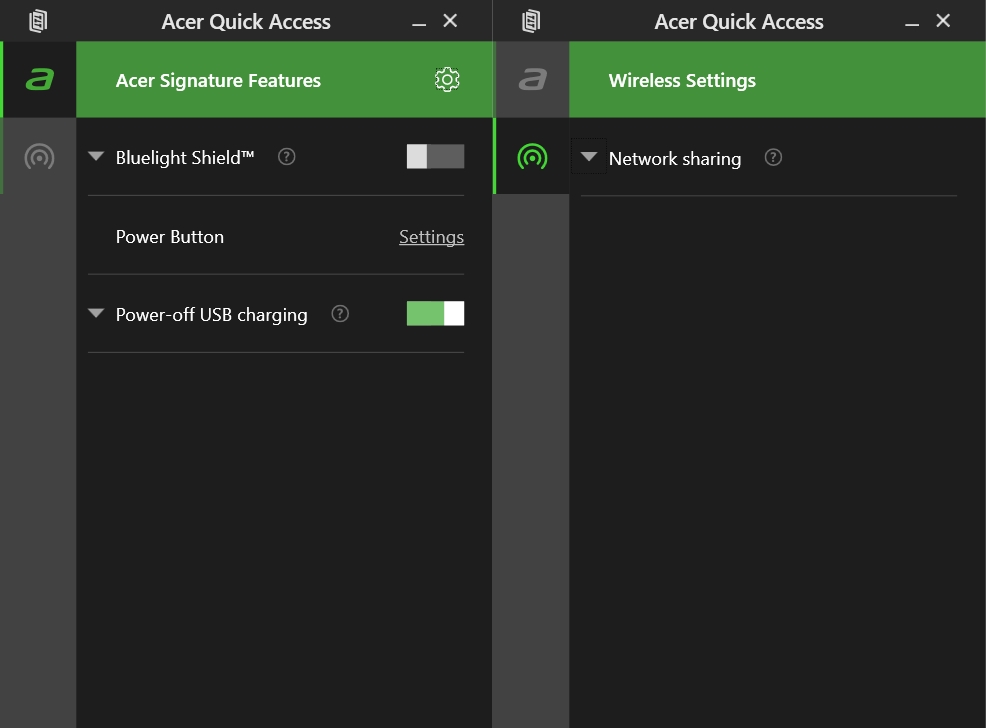Open the settings gear in Acer Signature Features
Screen dimensions: 986x728
[x=447, y=80]
